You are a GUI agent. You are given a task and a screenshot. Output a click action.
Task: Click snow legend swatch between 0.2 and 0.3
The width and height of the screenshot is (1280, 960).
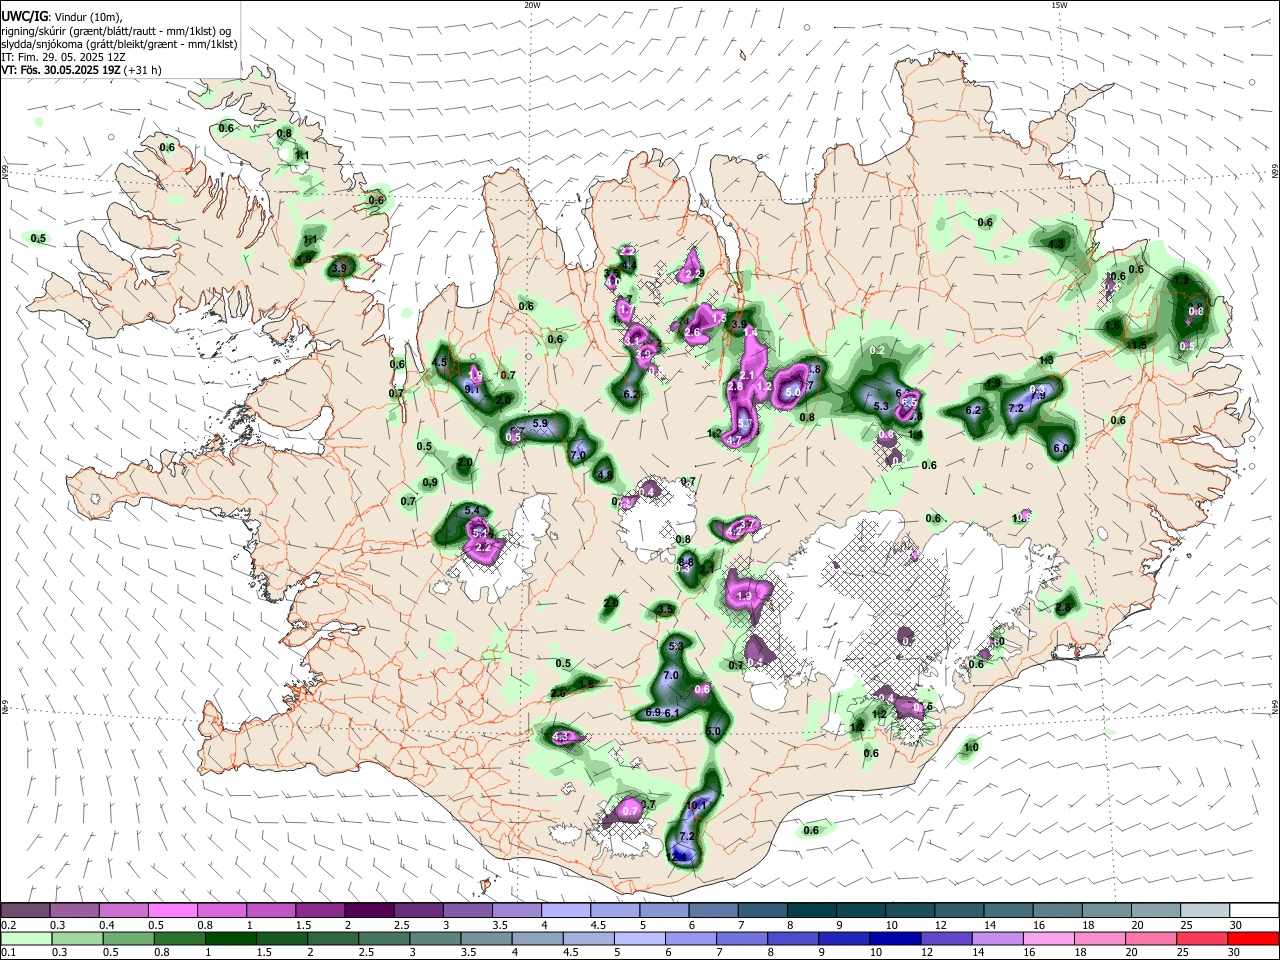pyautogui.click(x=25, y=910)
